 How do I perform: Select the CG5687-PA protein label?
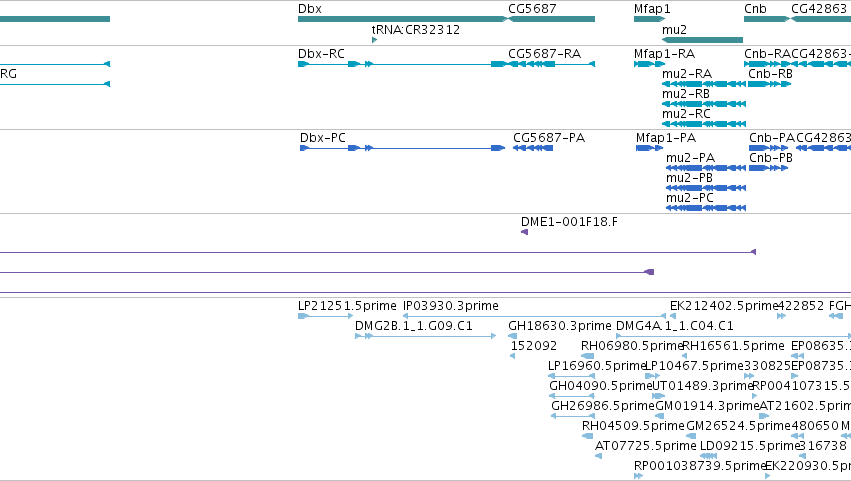click(x=549, y=138)
